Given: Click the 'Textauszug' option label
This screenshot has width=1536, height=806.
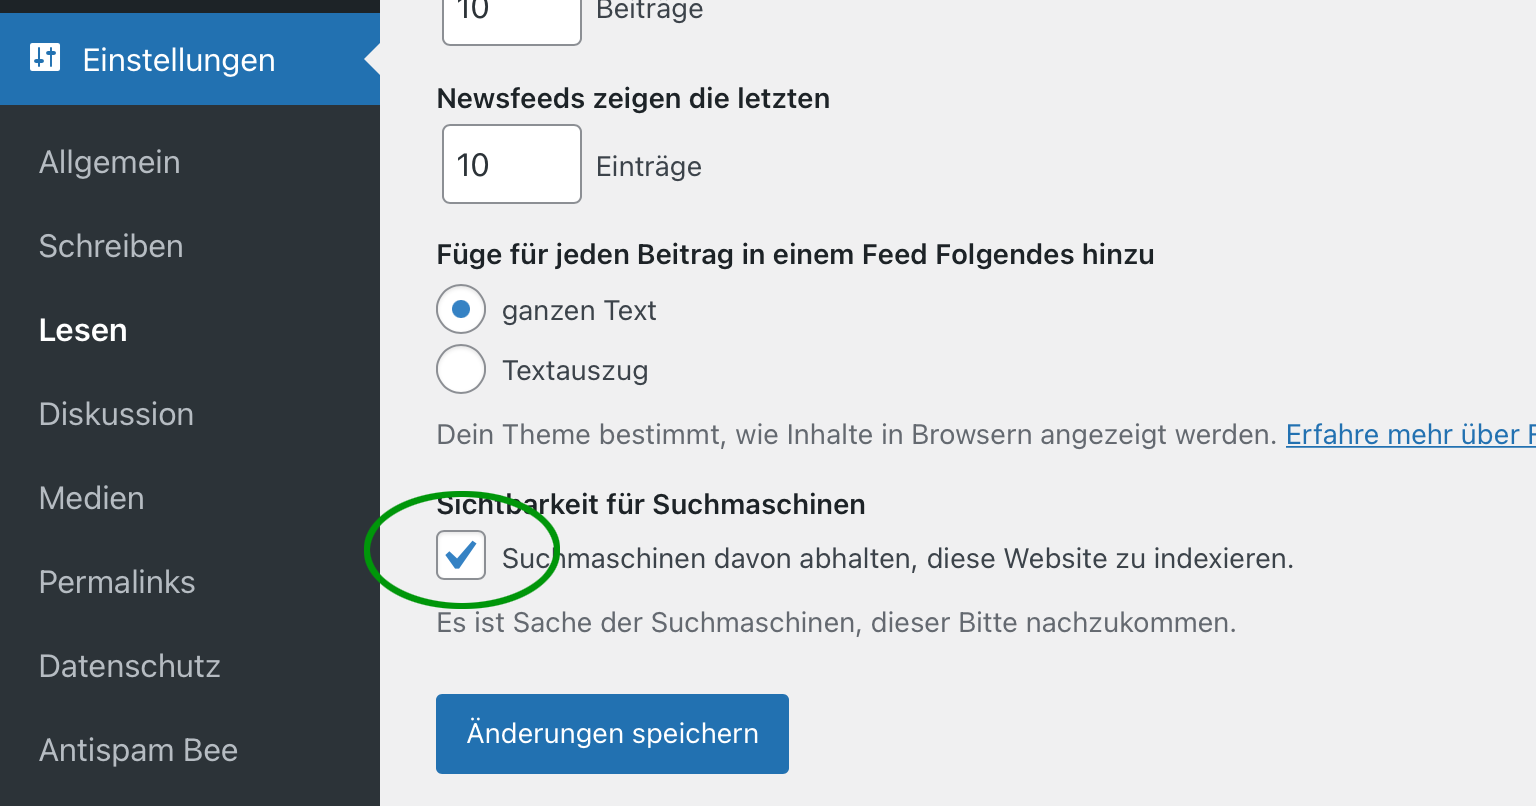Looking at the screenshot, I should (x=575, y=371).
